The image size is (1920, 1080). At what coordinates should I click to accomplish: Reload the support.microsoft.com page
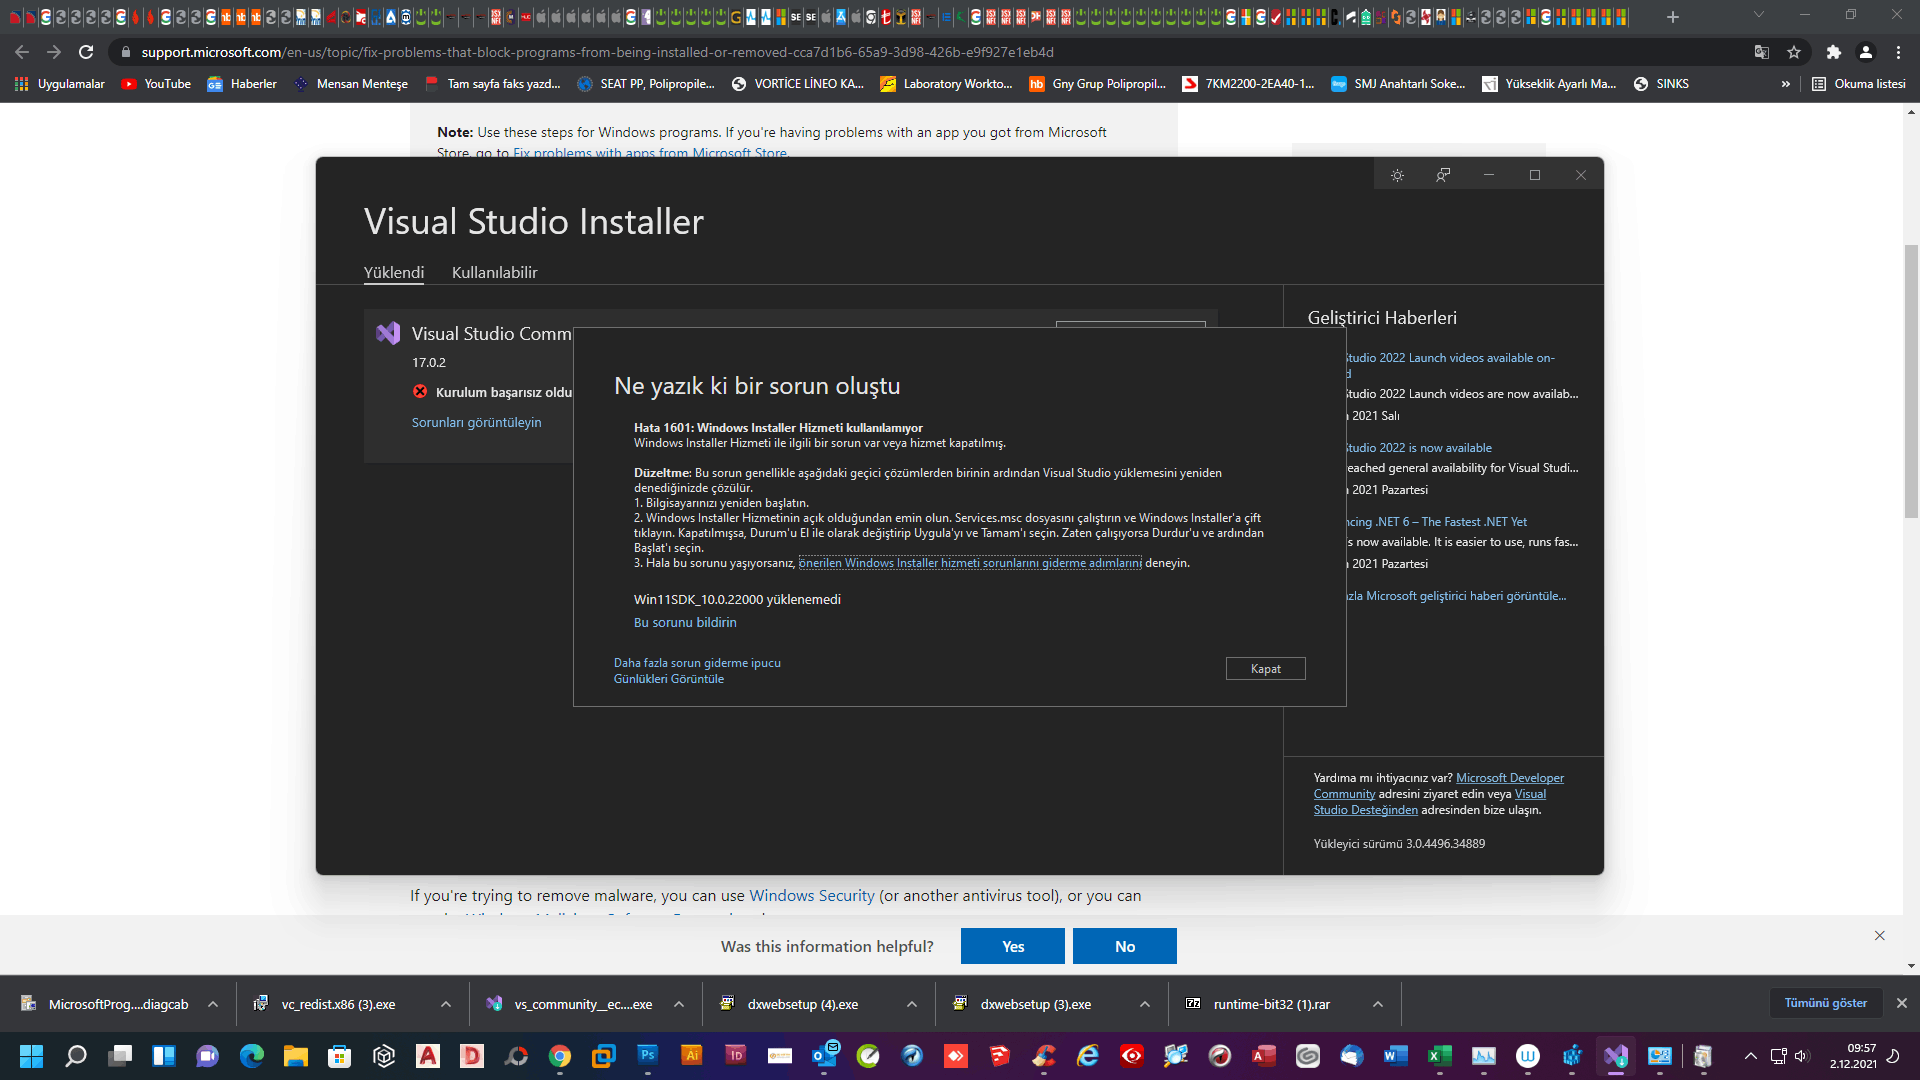point(86,52)
